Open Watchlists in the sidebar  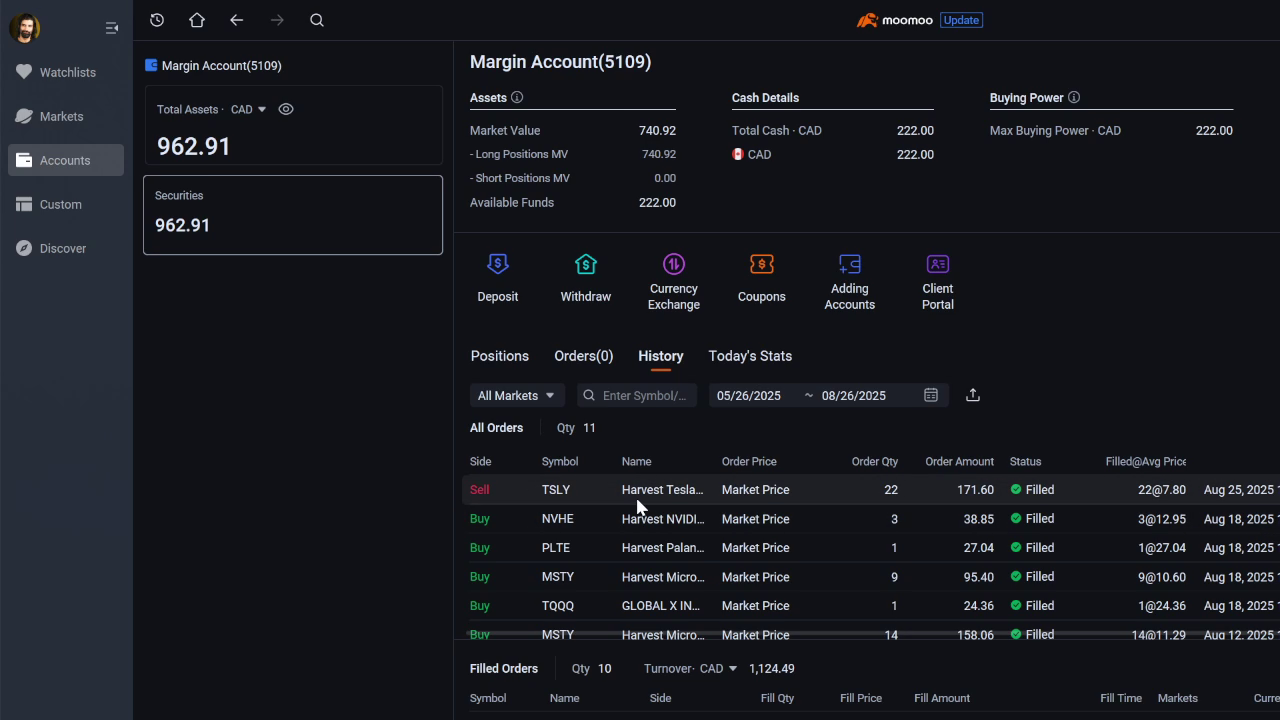tap(67, 72)
